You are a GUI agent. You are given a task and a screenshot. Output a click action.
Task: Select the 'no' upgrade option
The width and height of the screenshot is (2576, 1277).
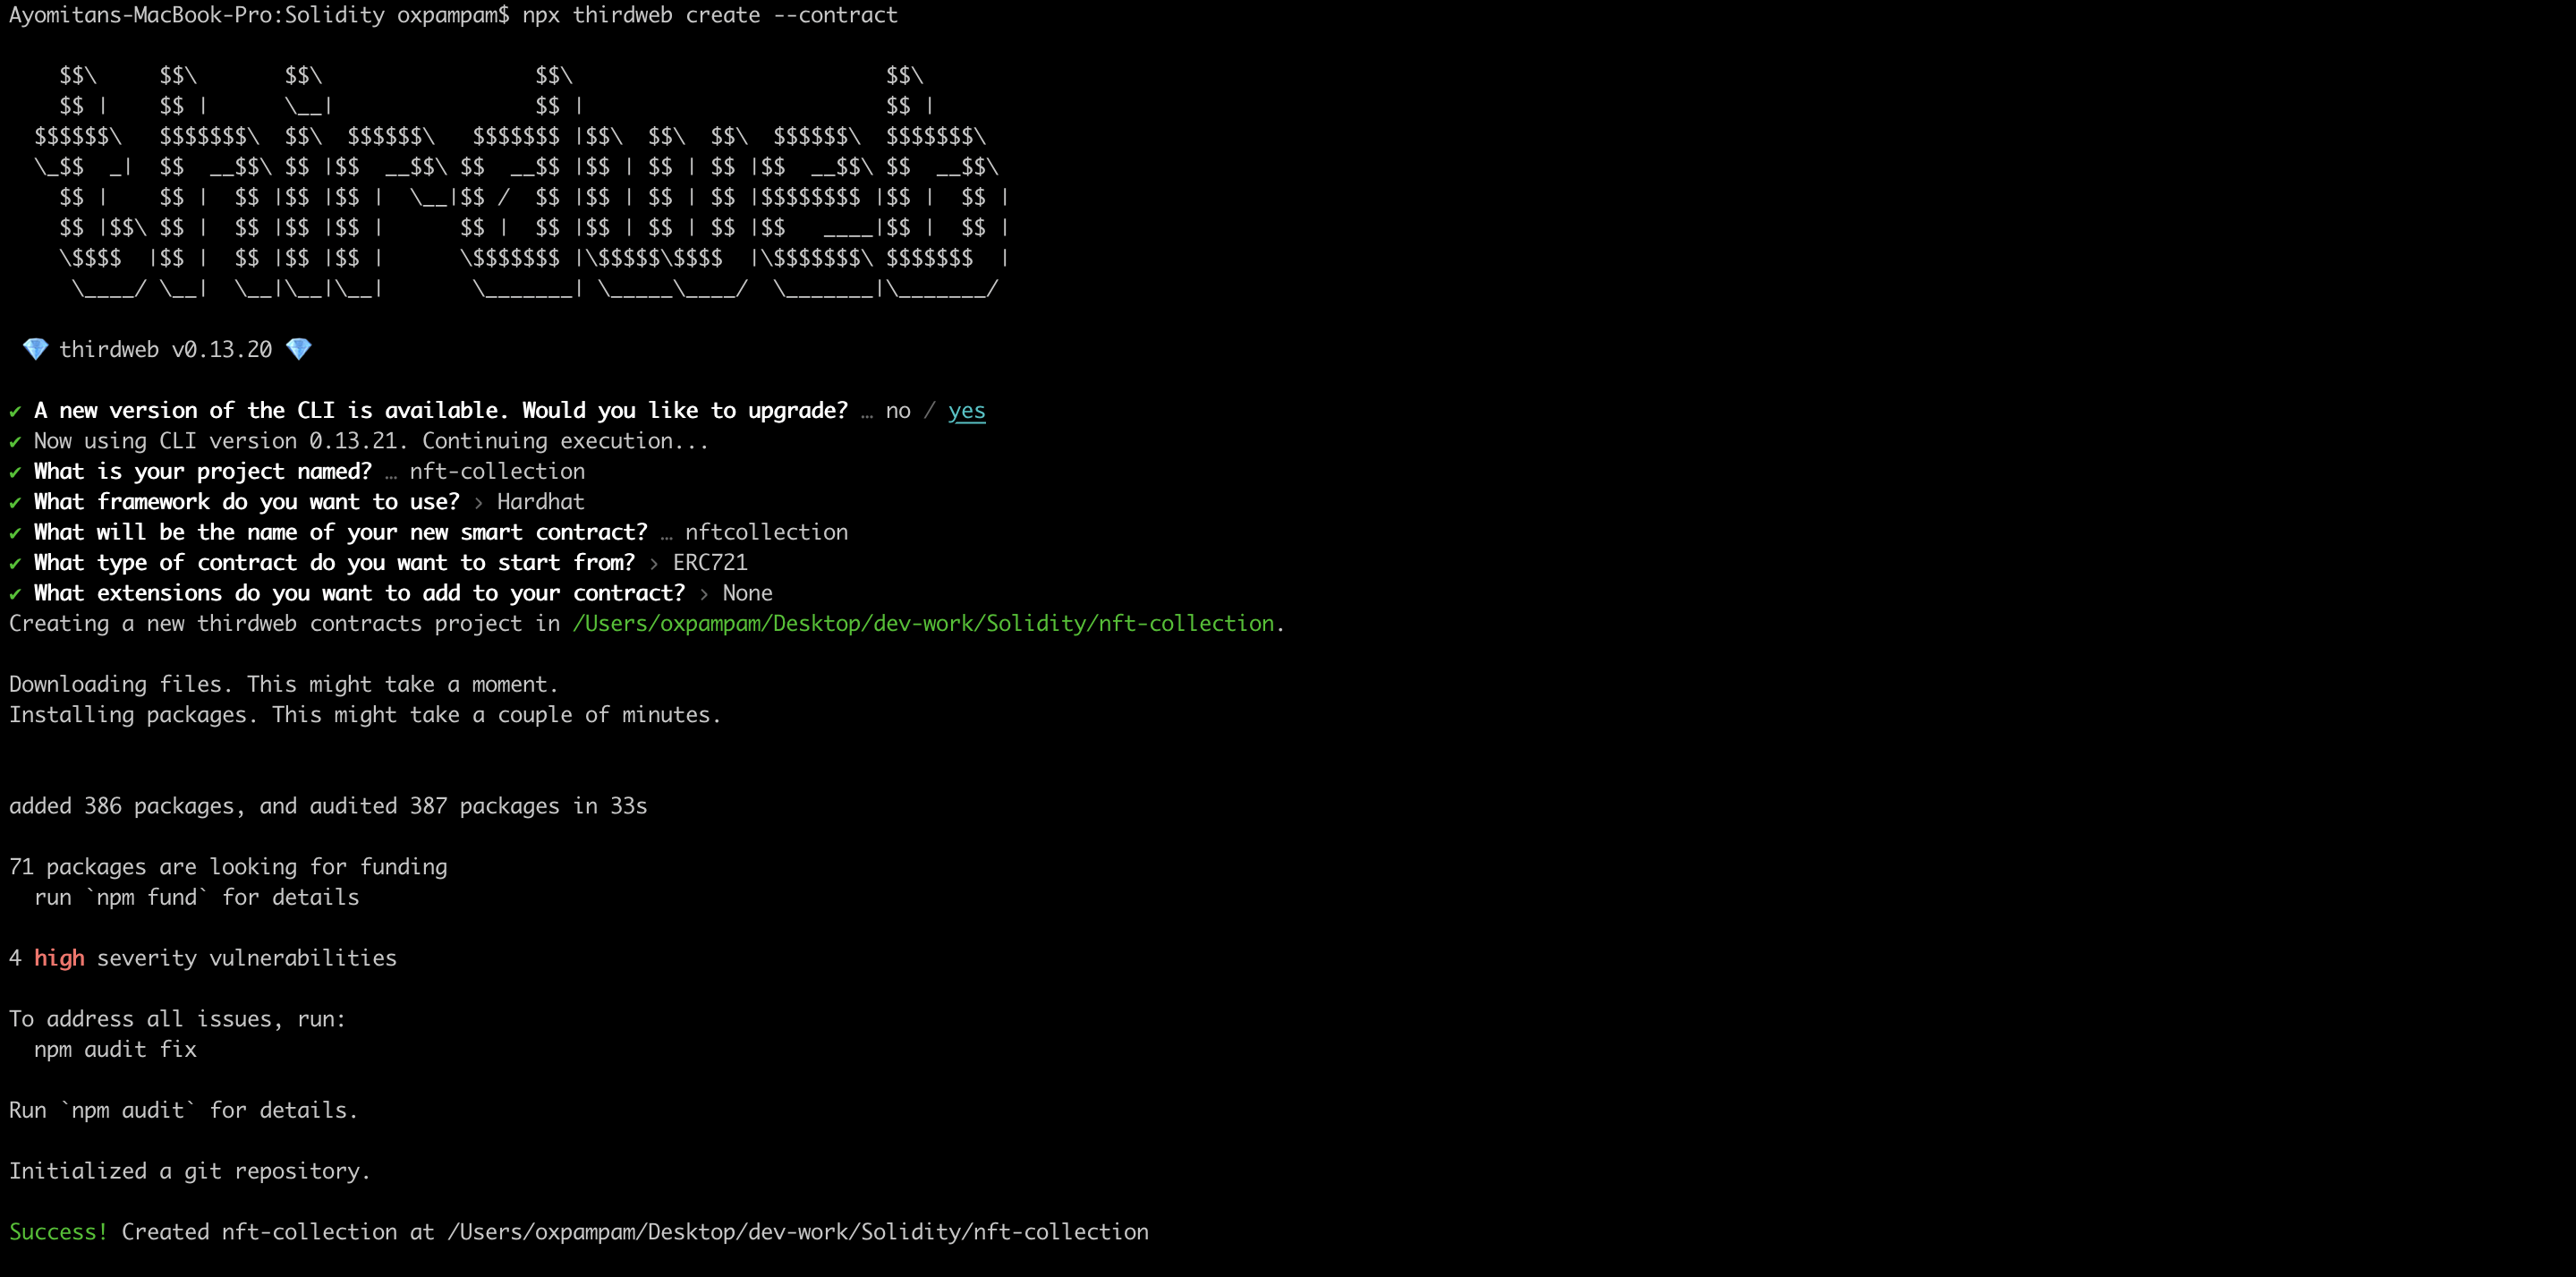click(897, 411)
